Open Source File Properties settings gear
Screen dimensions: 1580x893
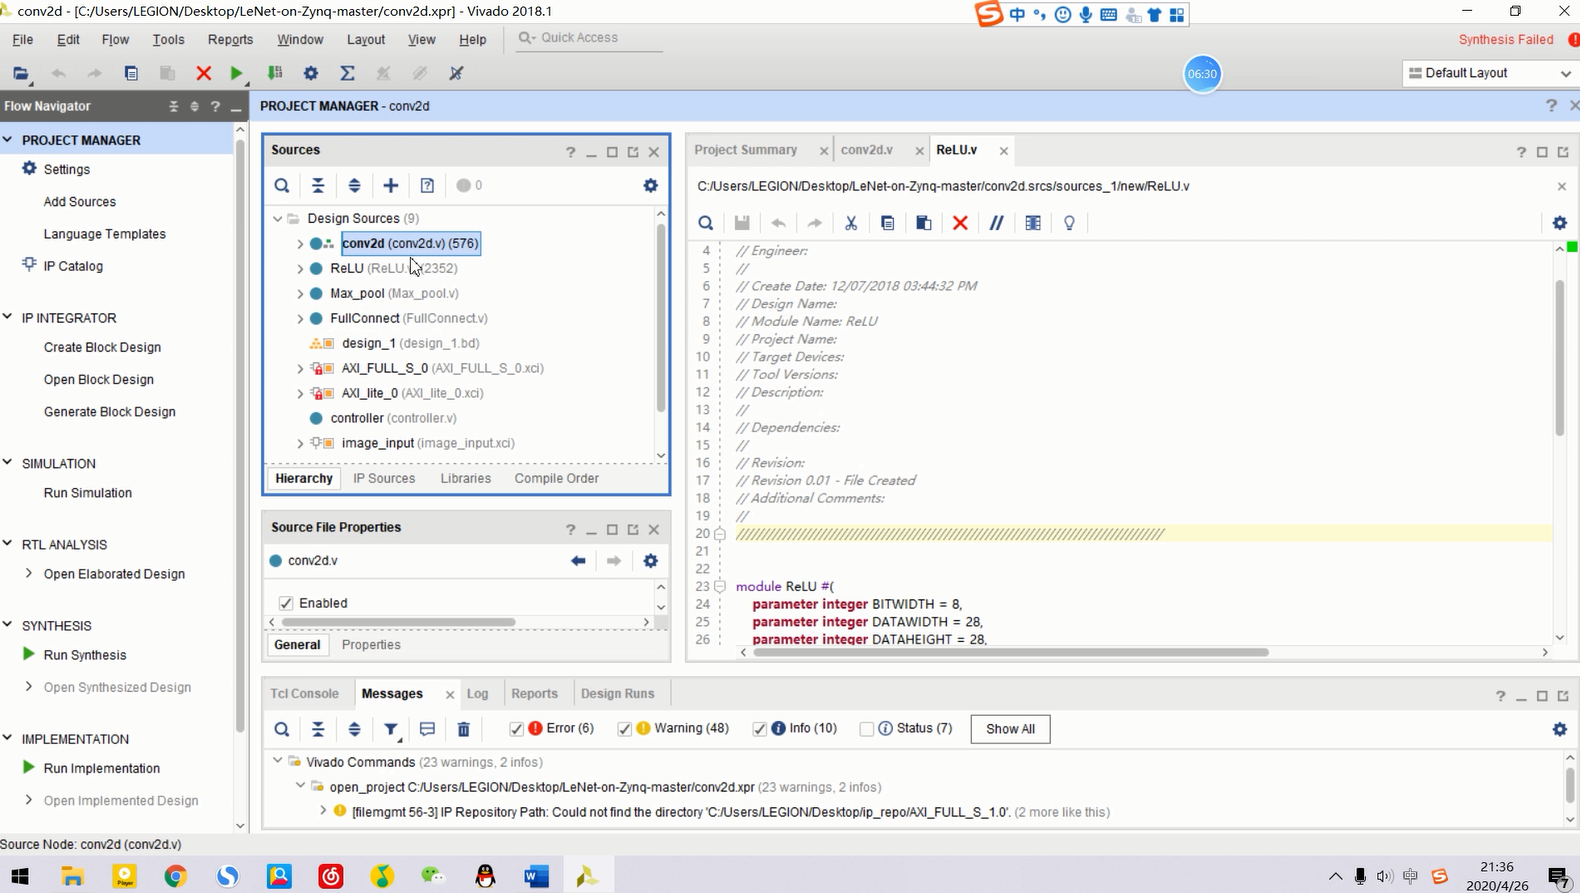click(x=651, y=561)
